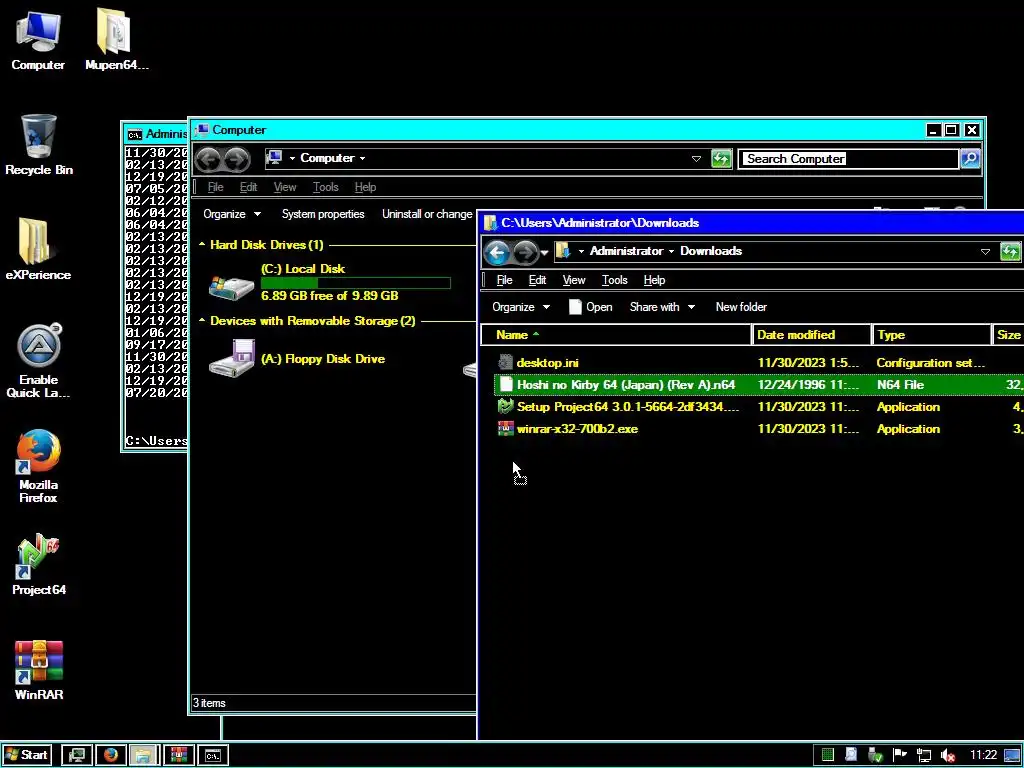Open the eXPerience folder icon
Image resolution: width=1024 pixels, height=768 pixels.
pyautogui.click(x=38, y=250)
